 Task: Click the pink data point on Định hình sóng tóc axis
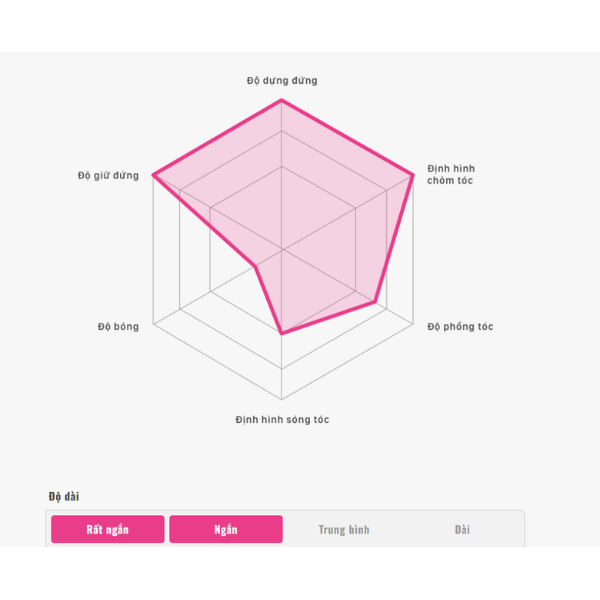(x=282, y=333)
